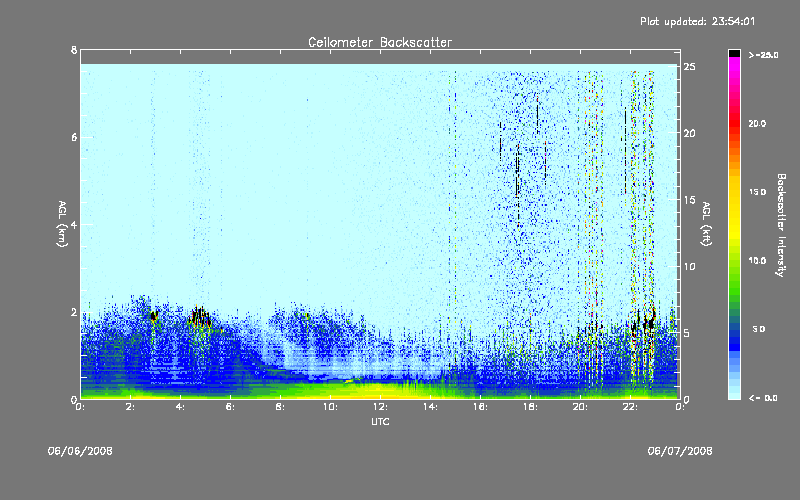800x500 pixels.
Task: Click the "10" tick on the kft axis
Action: [690, 266]
